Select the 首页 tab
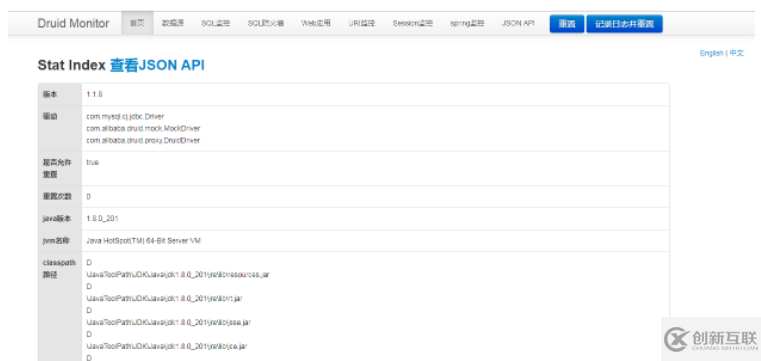Image resolution: width=761 pixels, height=361 pixels. [x=137, y=23]
